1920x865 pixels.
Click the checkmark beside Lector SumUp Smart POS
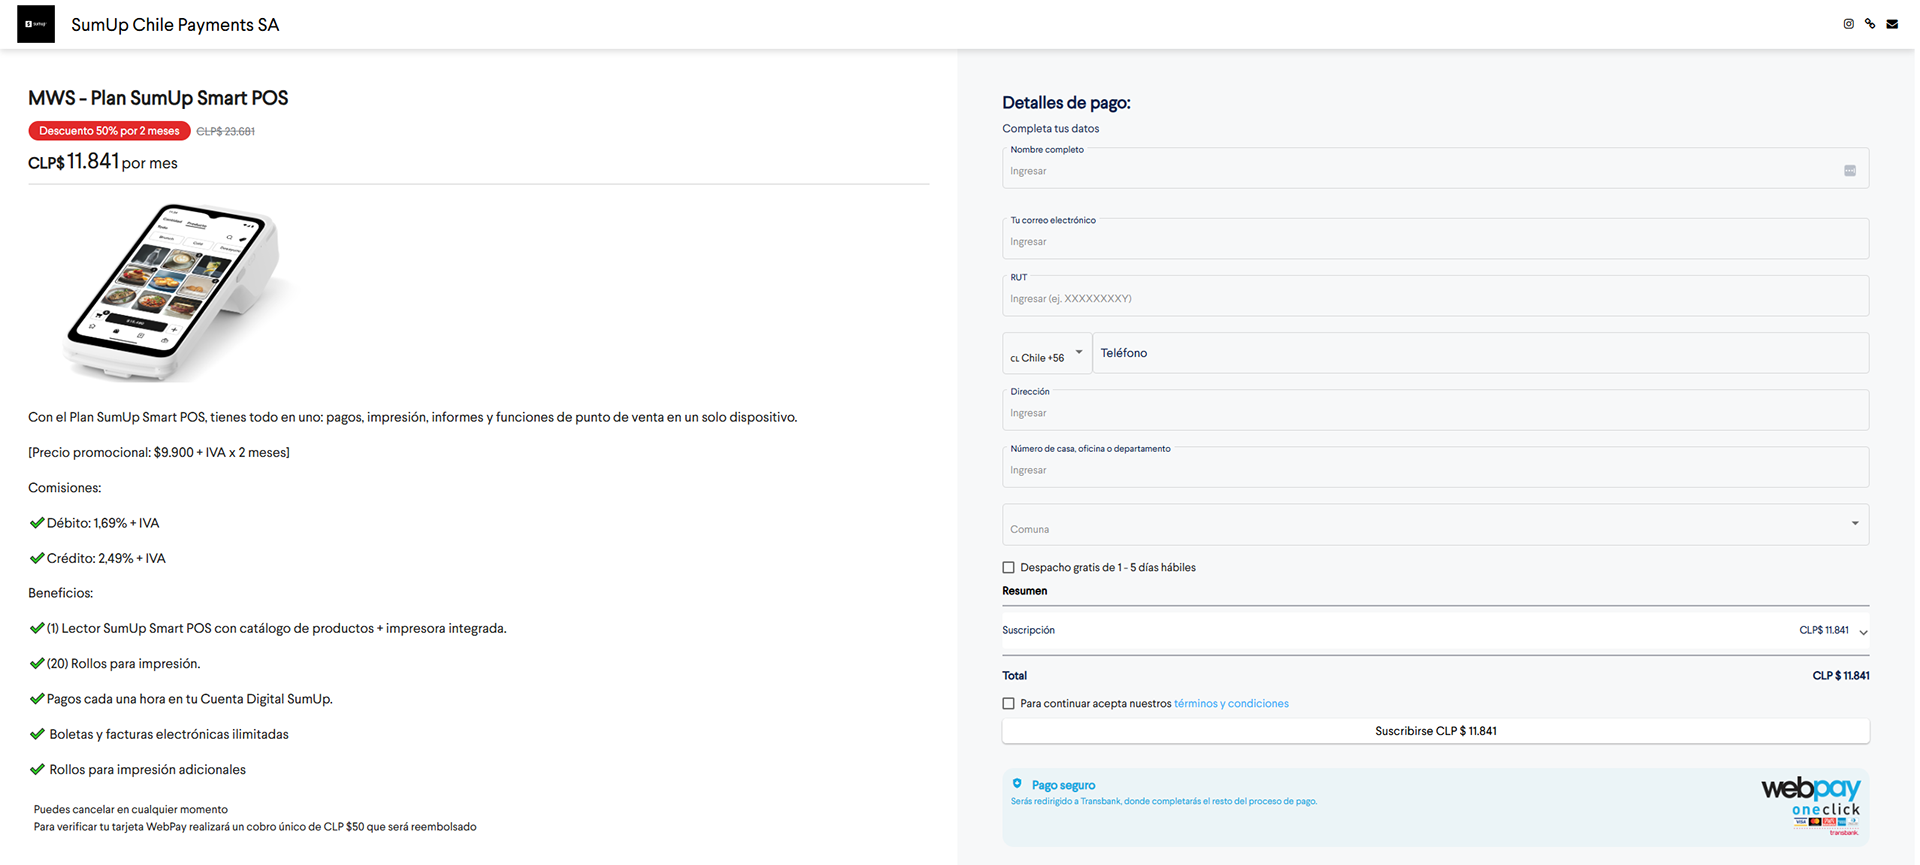coord(37,628)
